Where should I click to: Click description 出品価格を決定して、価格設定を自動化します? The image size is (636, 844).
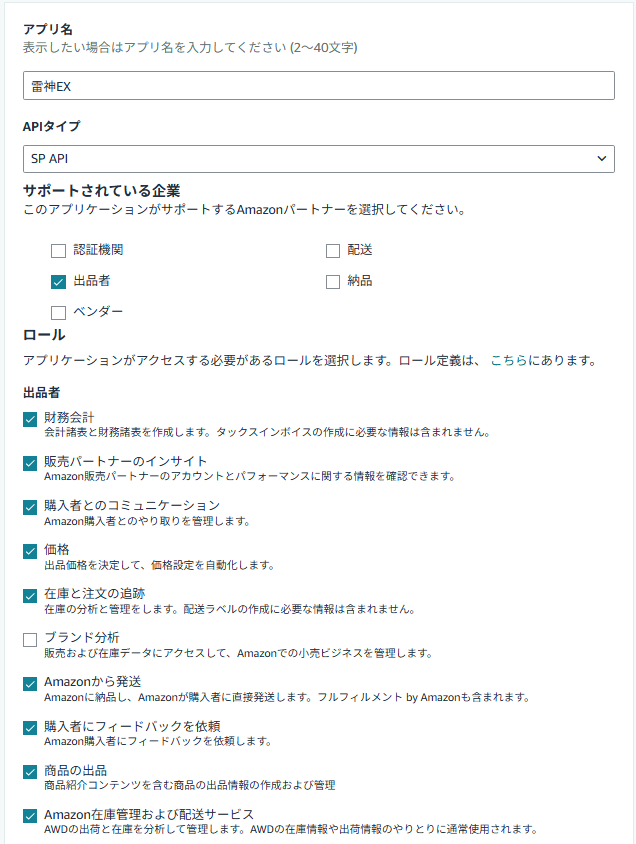pyautogui.click(x=159, y=565)
